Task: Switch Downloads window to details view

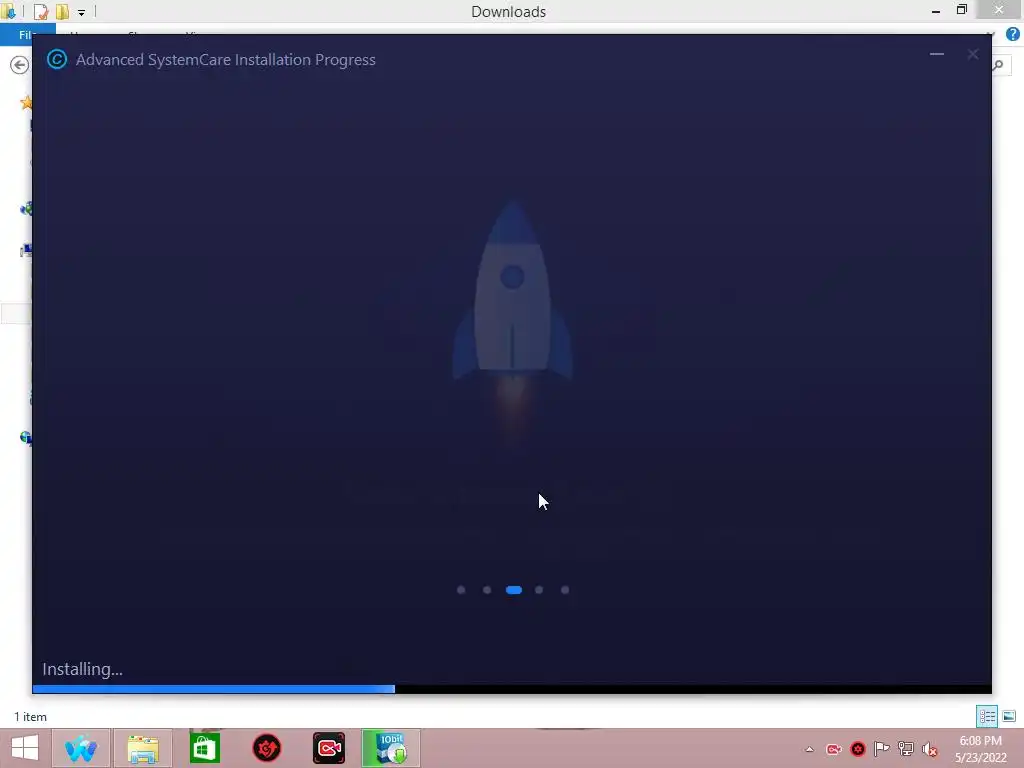Action: click(987, 716)
